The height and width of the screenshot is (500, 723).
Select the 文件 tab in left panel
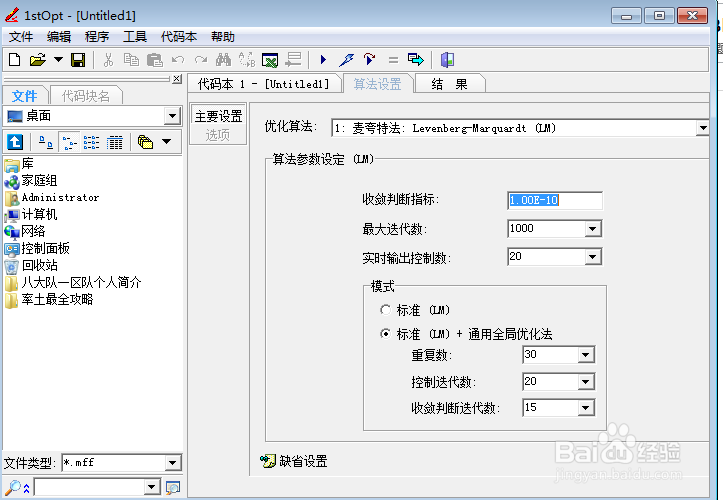(25, 96)
